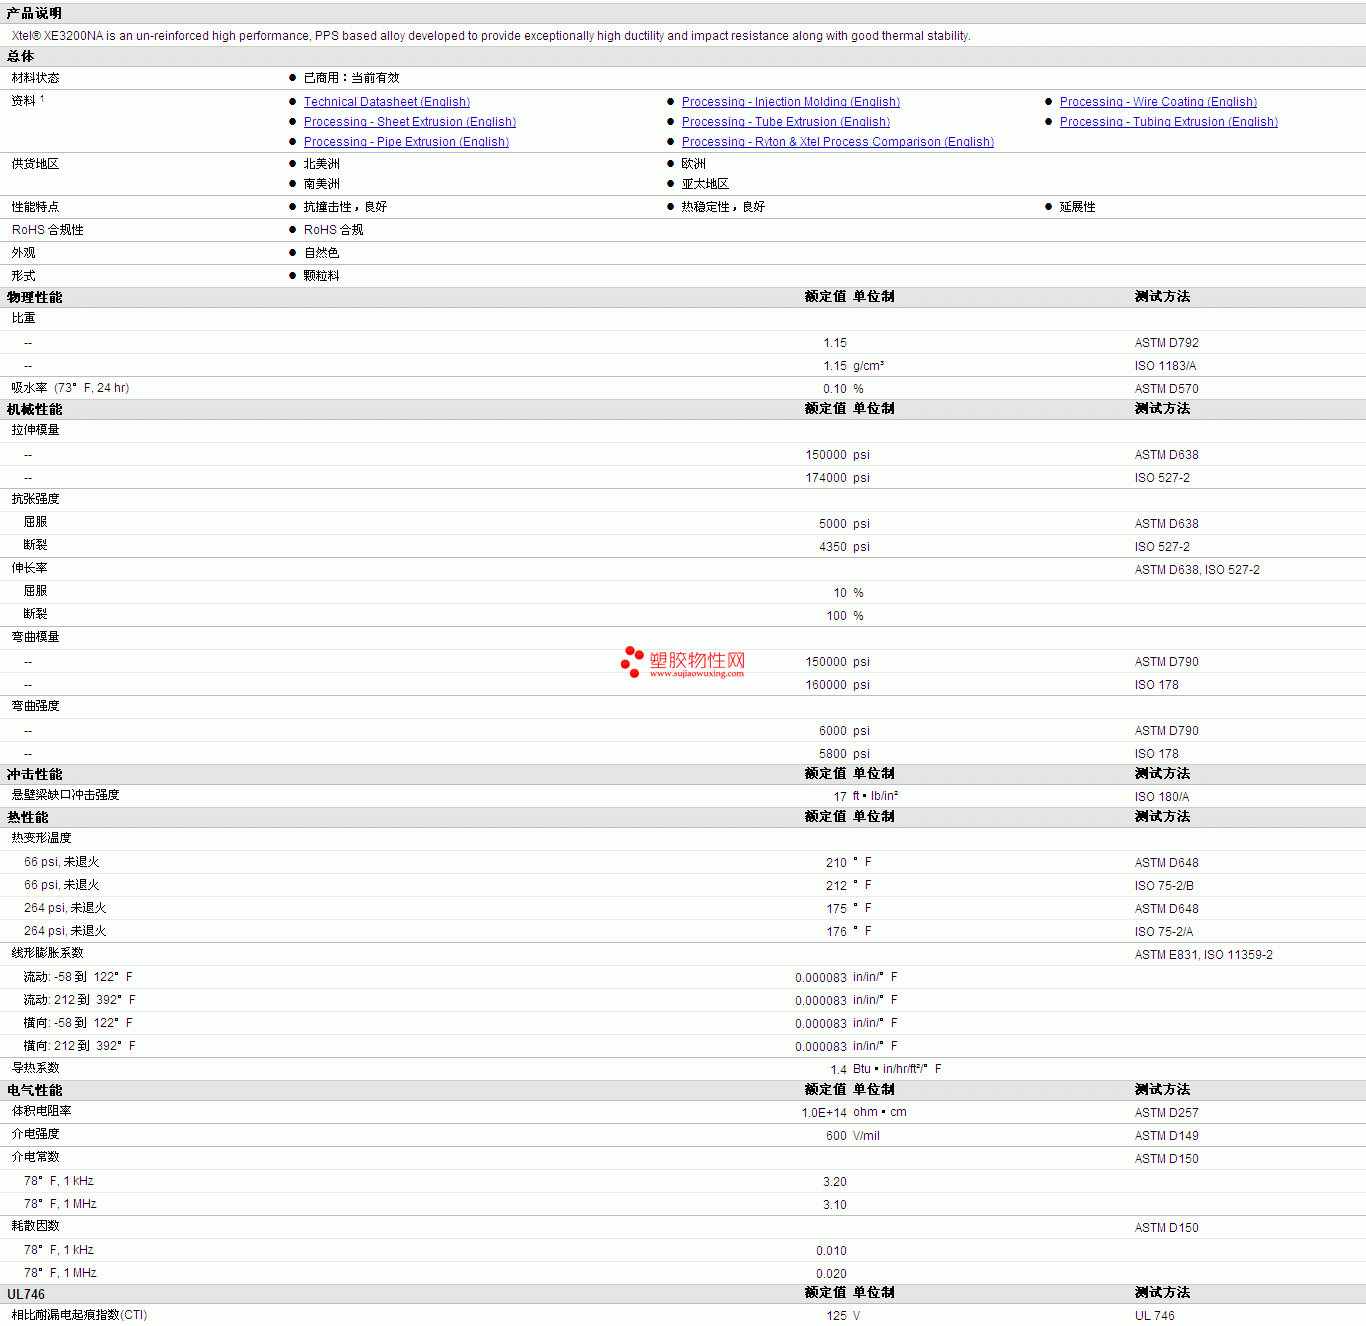
Task: Select the 介电常数 row label
Action: 36,1157
